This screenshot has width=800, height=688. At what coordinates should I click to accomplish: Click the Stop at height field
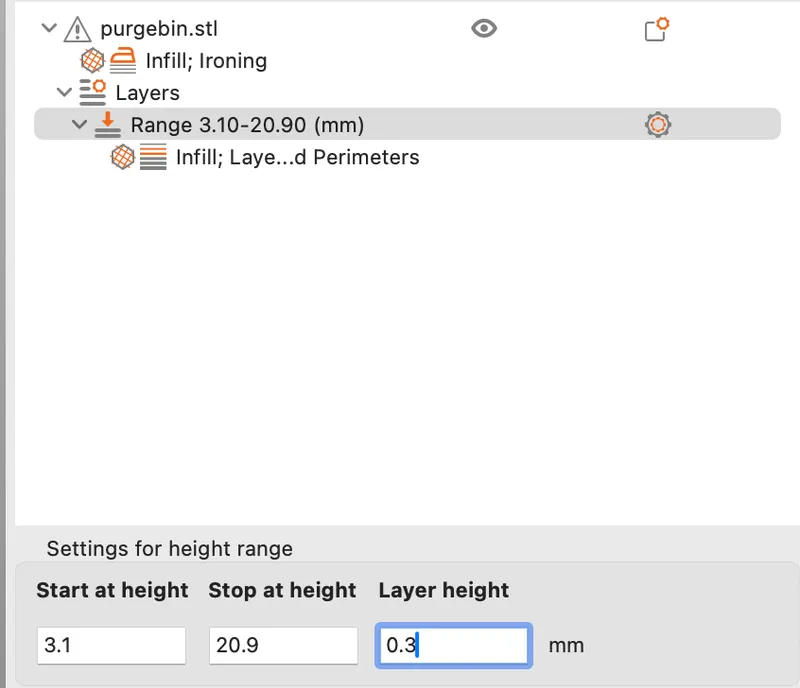coord(283,646)
